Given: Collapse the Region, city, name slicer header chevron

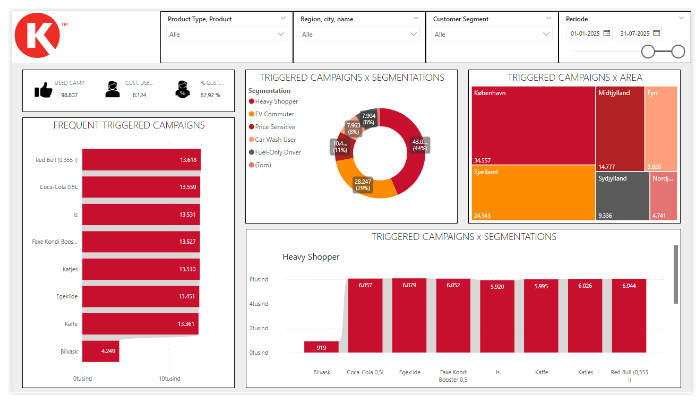Looking at the screenshot, I should pos(416,18).
